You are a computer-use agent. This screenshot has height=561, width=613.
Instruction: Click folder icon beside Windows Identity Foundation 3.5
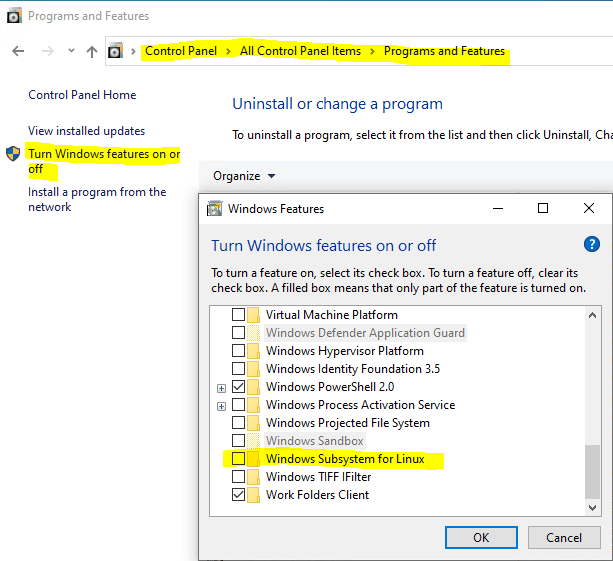pos(253,369)
